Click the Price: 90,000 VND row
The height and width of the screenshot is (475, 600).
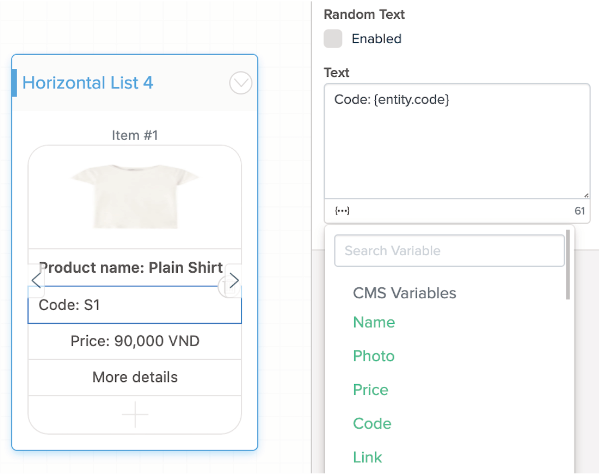pyautogui.click(x=135, y=341)
